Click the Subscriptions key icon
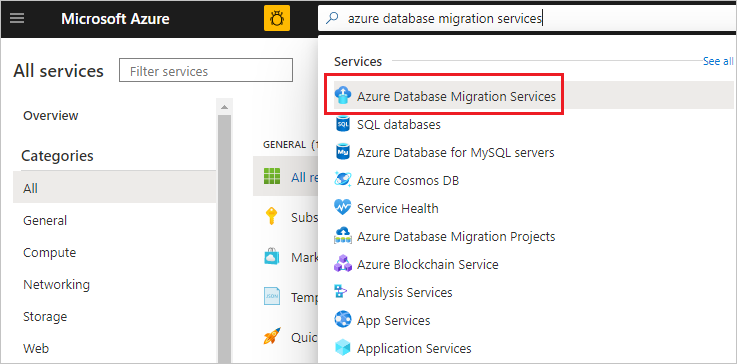This screenshot has height=364, width=737. click(272, 217)
